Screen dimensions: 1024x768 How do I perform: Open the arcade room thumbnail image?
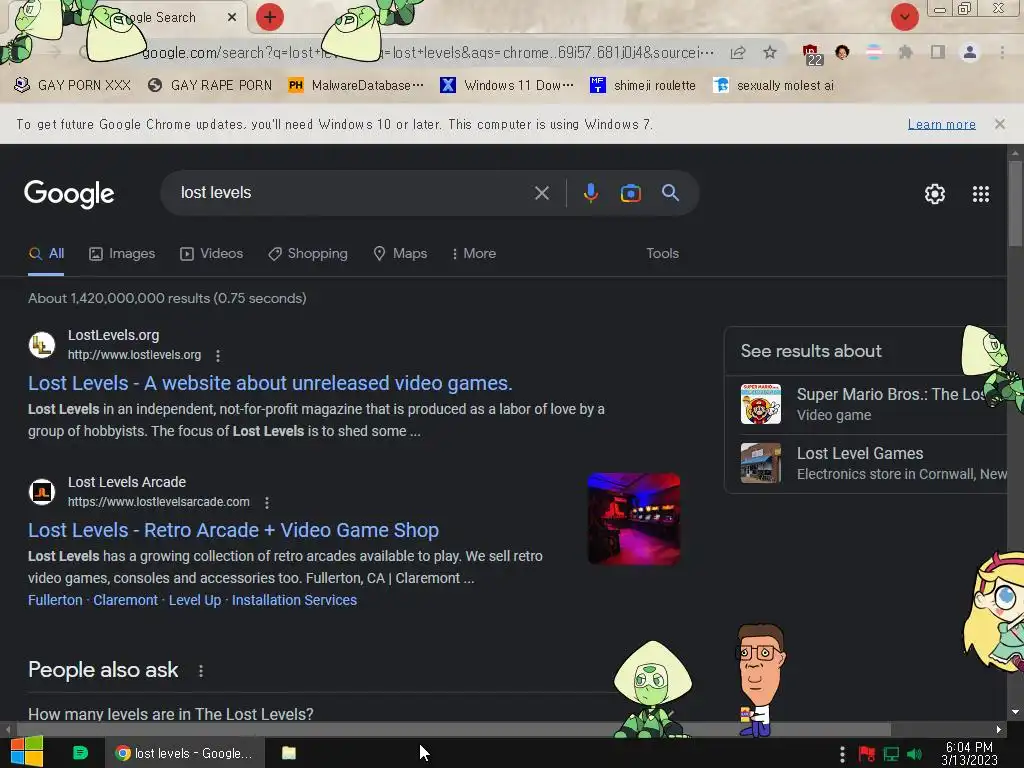click(x=633, y=519)
